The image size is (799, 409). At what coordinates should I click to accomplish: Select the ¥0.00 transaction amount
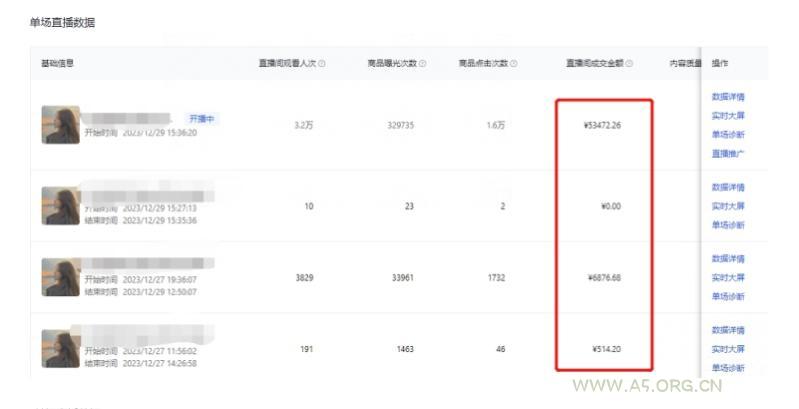(610, 206)
